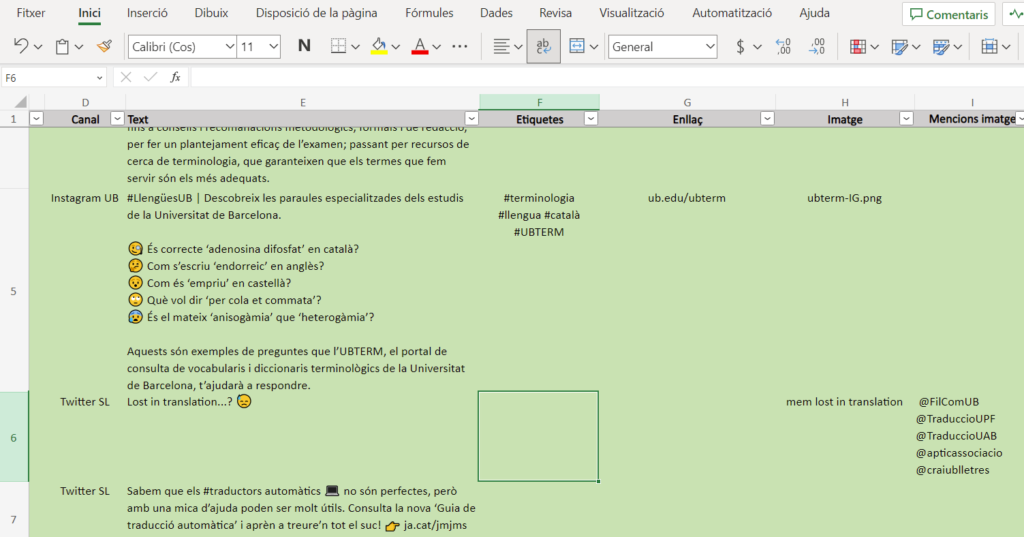Apply the yellow fill color
This screenshot has width=1024, height=537.
coord(379,47)
